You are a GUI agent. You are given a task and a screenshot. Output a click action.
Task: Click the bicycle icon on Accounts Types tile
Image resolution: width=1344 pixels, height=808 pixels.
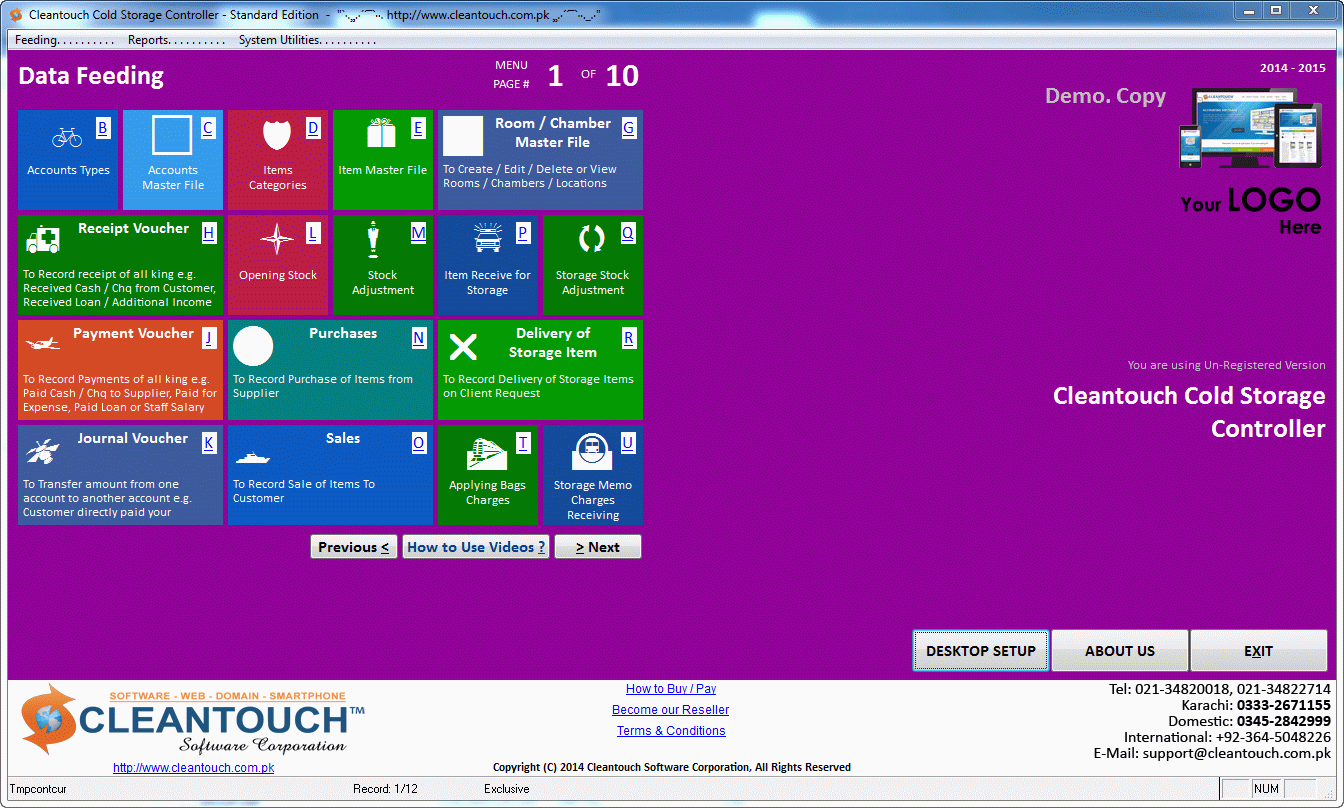[x=67, y=137]
